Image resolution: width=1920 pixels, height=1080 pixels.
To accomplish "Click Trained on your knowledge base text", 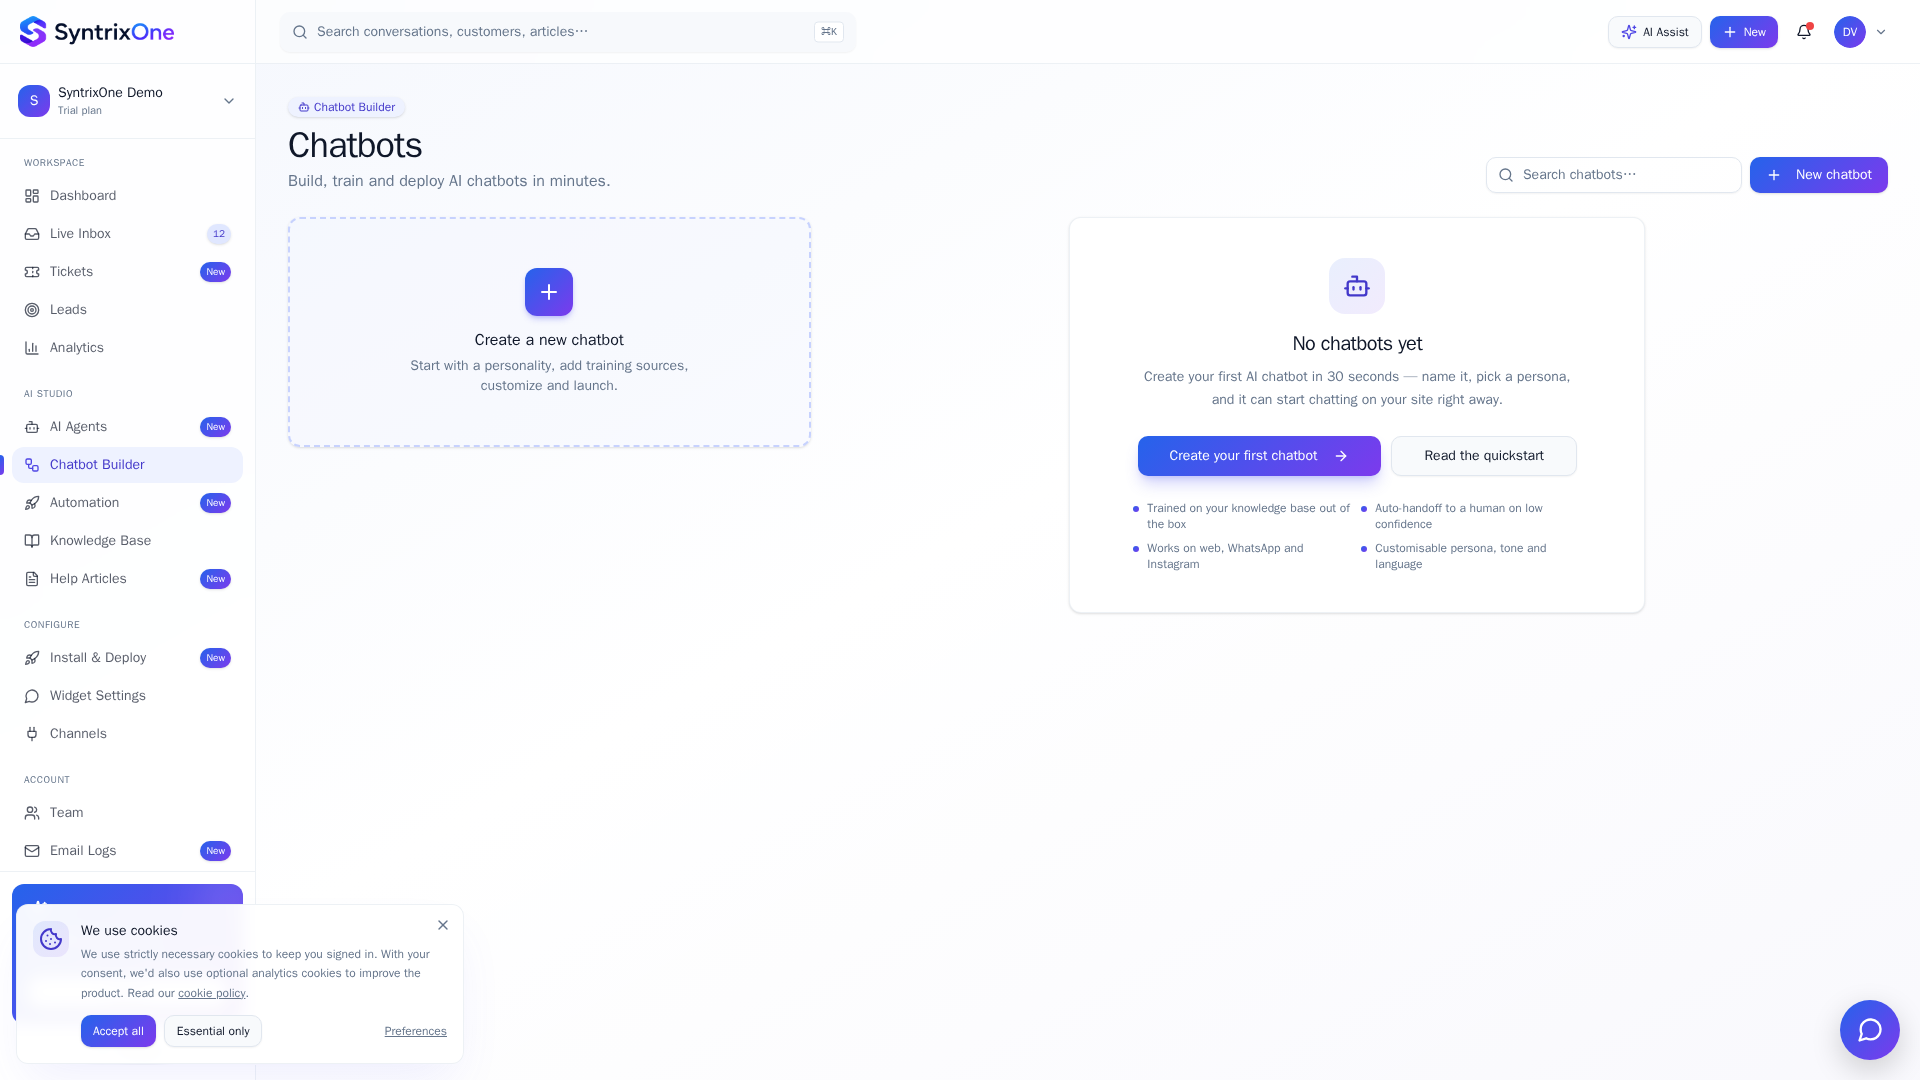I will tap(1248, 516).
